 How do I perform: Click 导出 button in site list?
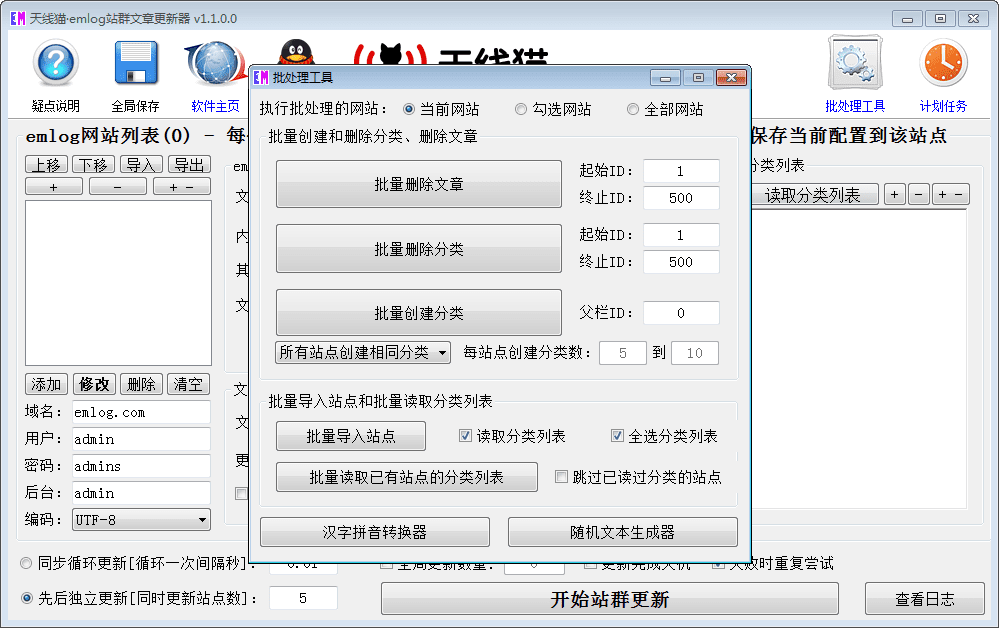(x=189, y=165)
